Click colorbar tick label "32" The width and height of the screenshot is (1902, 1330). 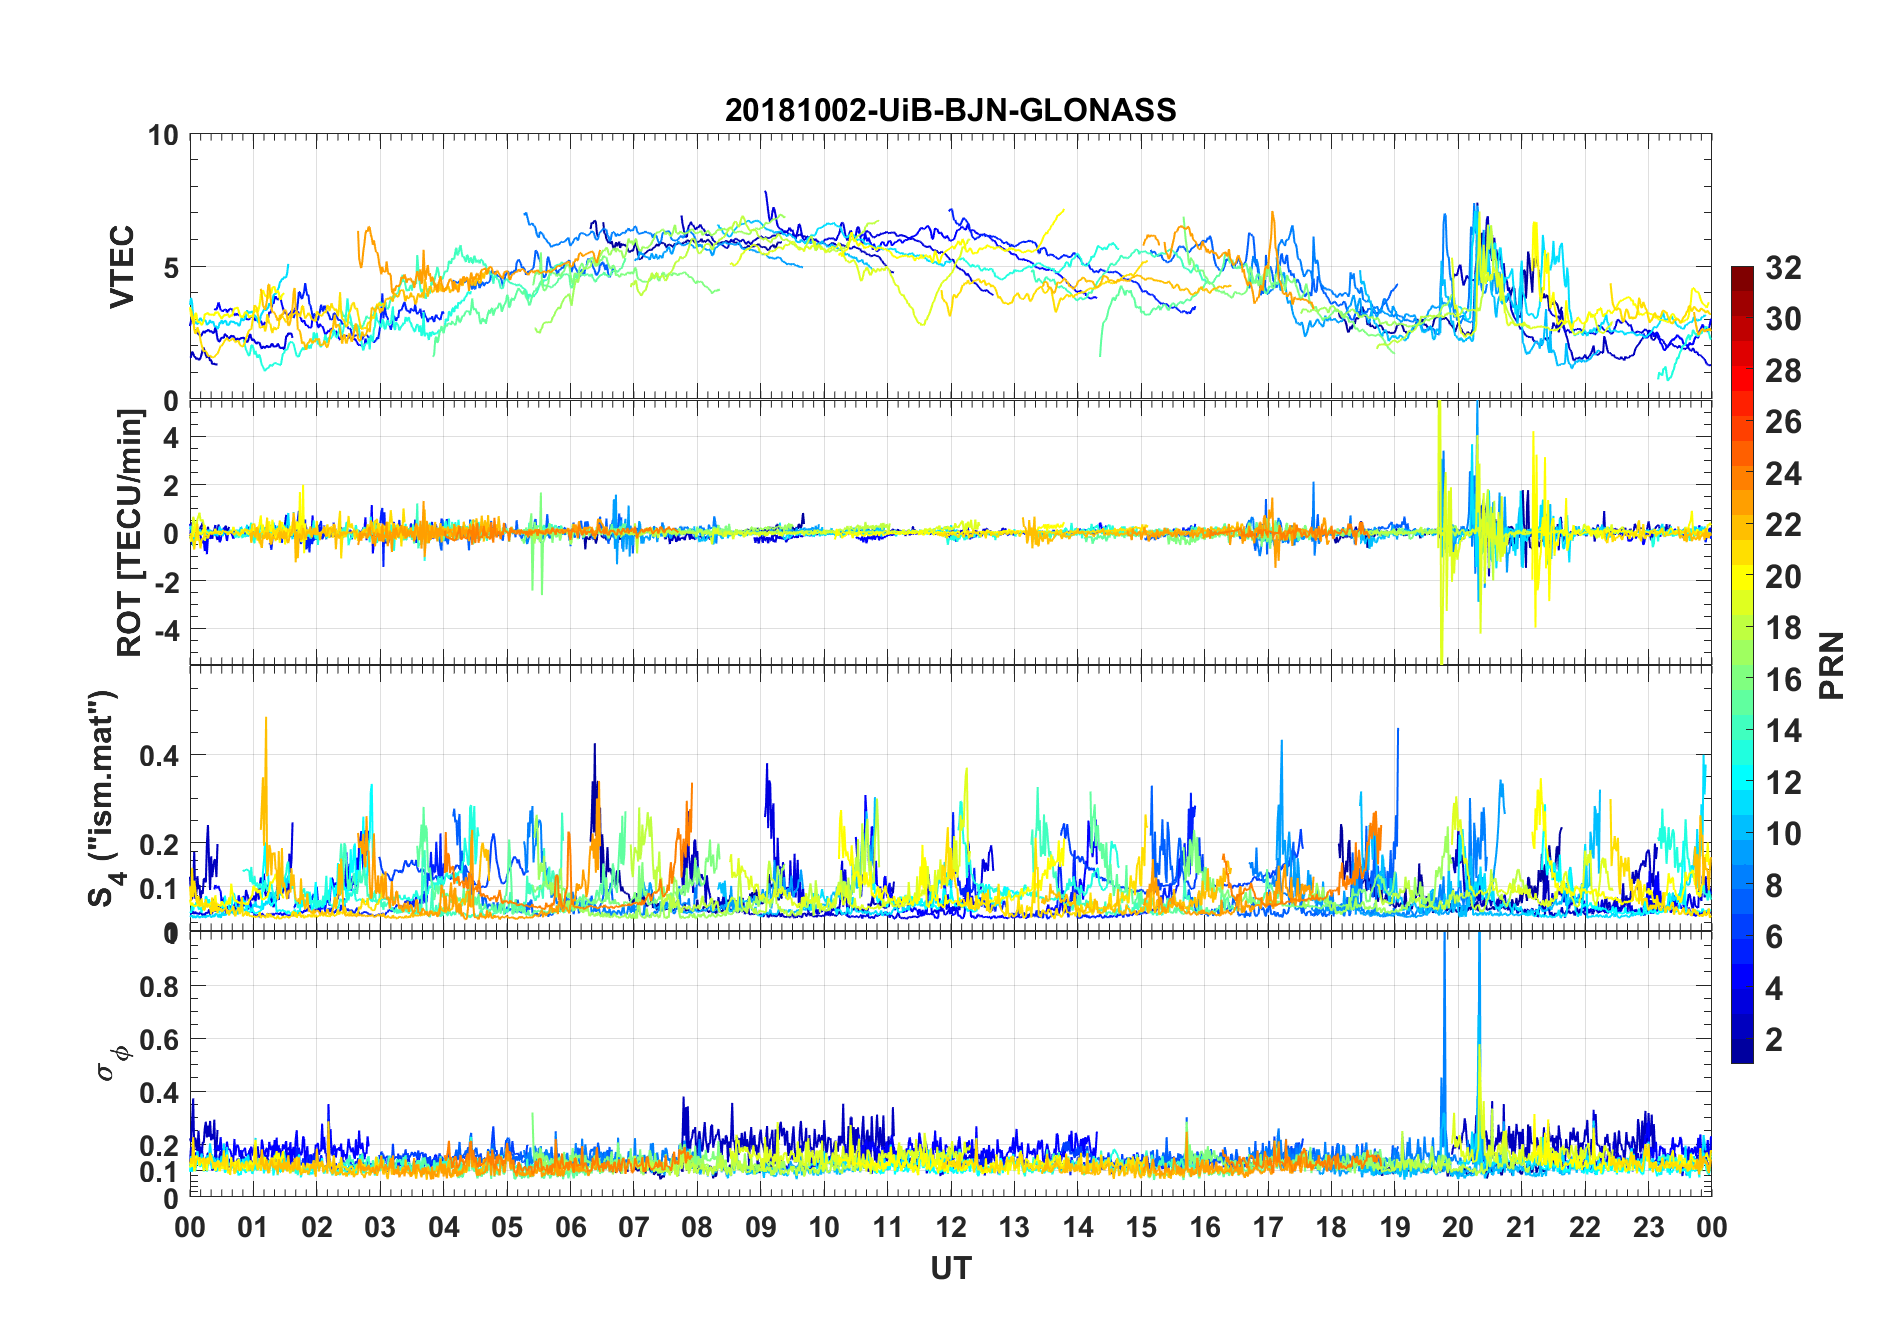[1784, 267]
